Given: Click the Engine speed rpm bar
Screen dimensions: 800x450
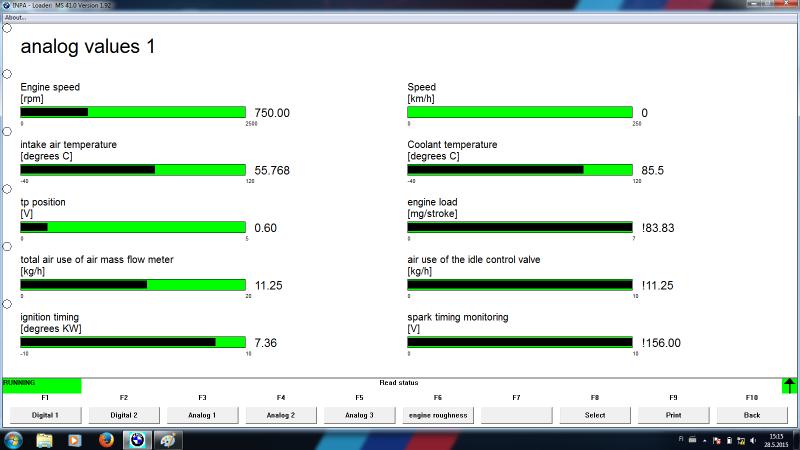Looking at the screenshot, I should tap(133, 112).
